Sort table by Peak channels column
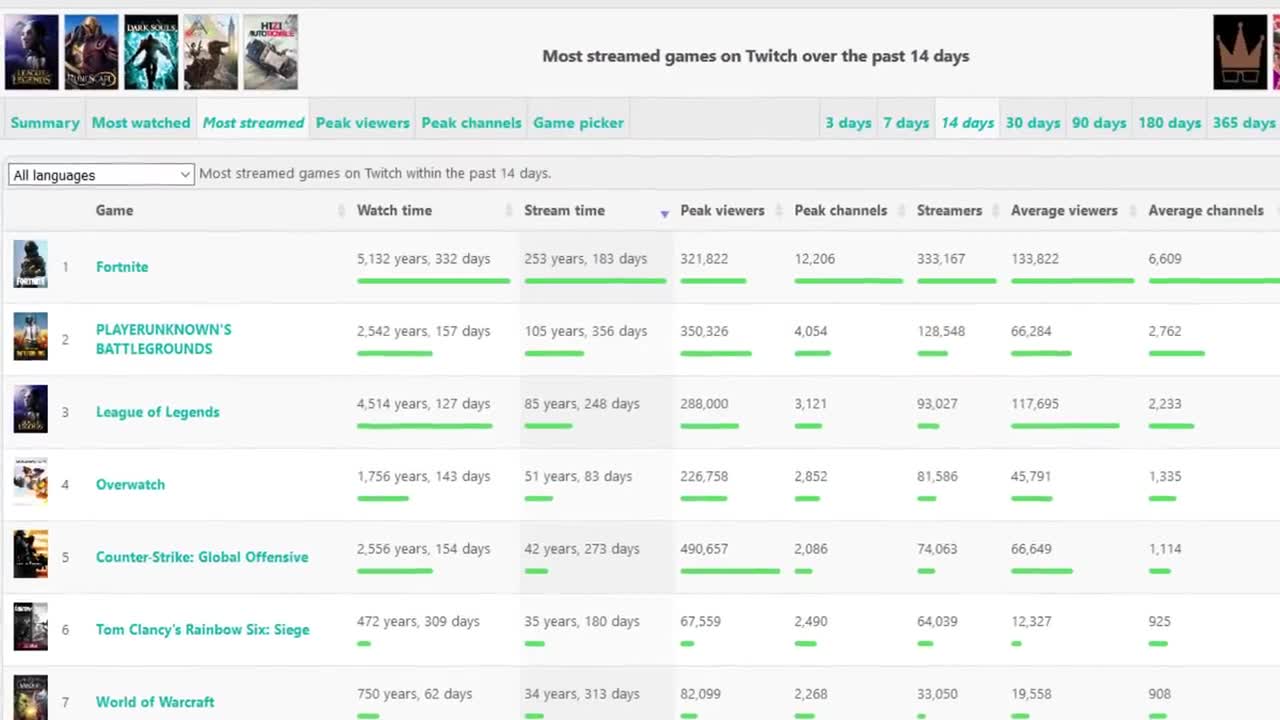 point(840,210)
